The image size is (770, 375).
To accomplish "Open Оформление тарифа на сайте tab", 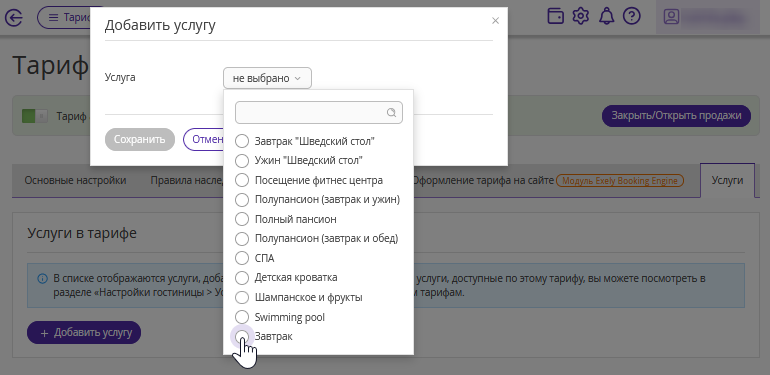I will pyautogui.click(x=483, y=180).
